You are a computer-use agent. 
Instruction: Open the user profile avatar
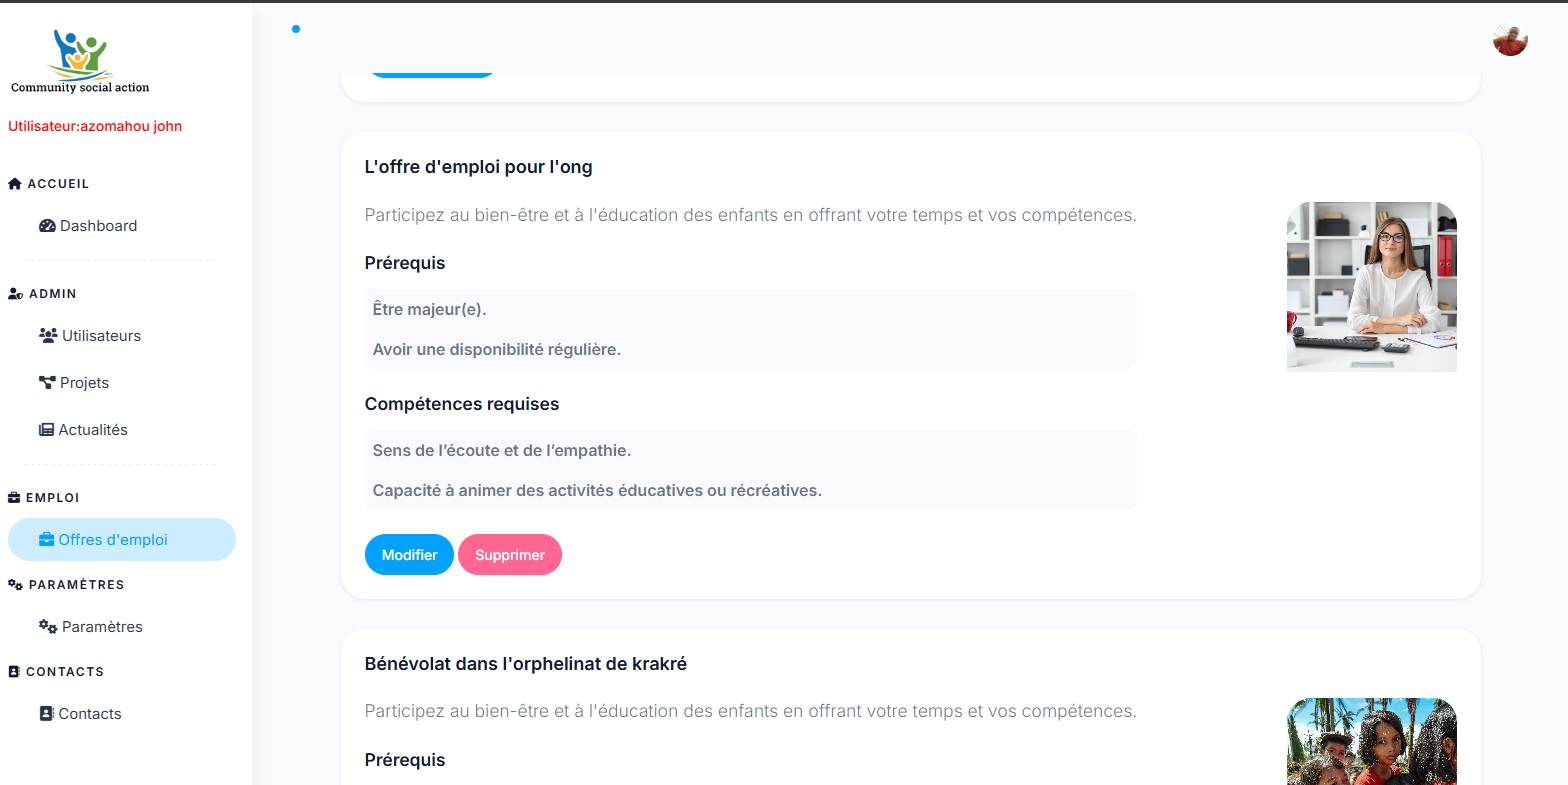[1510, 39]
